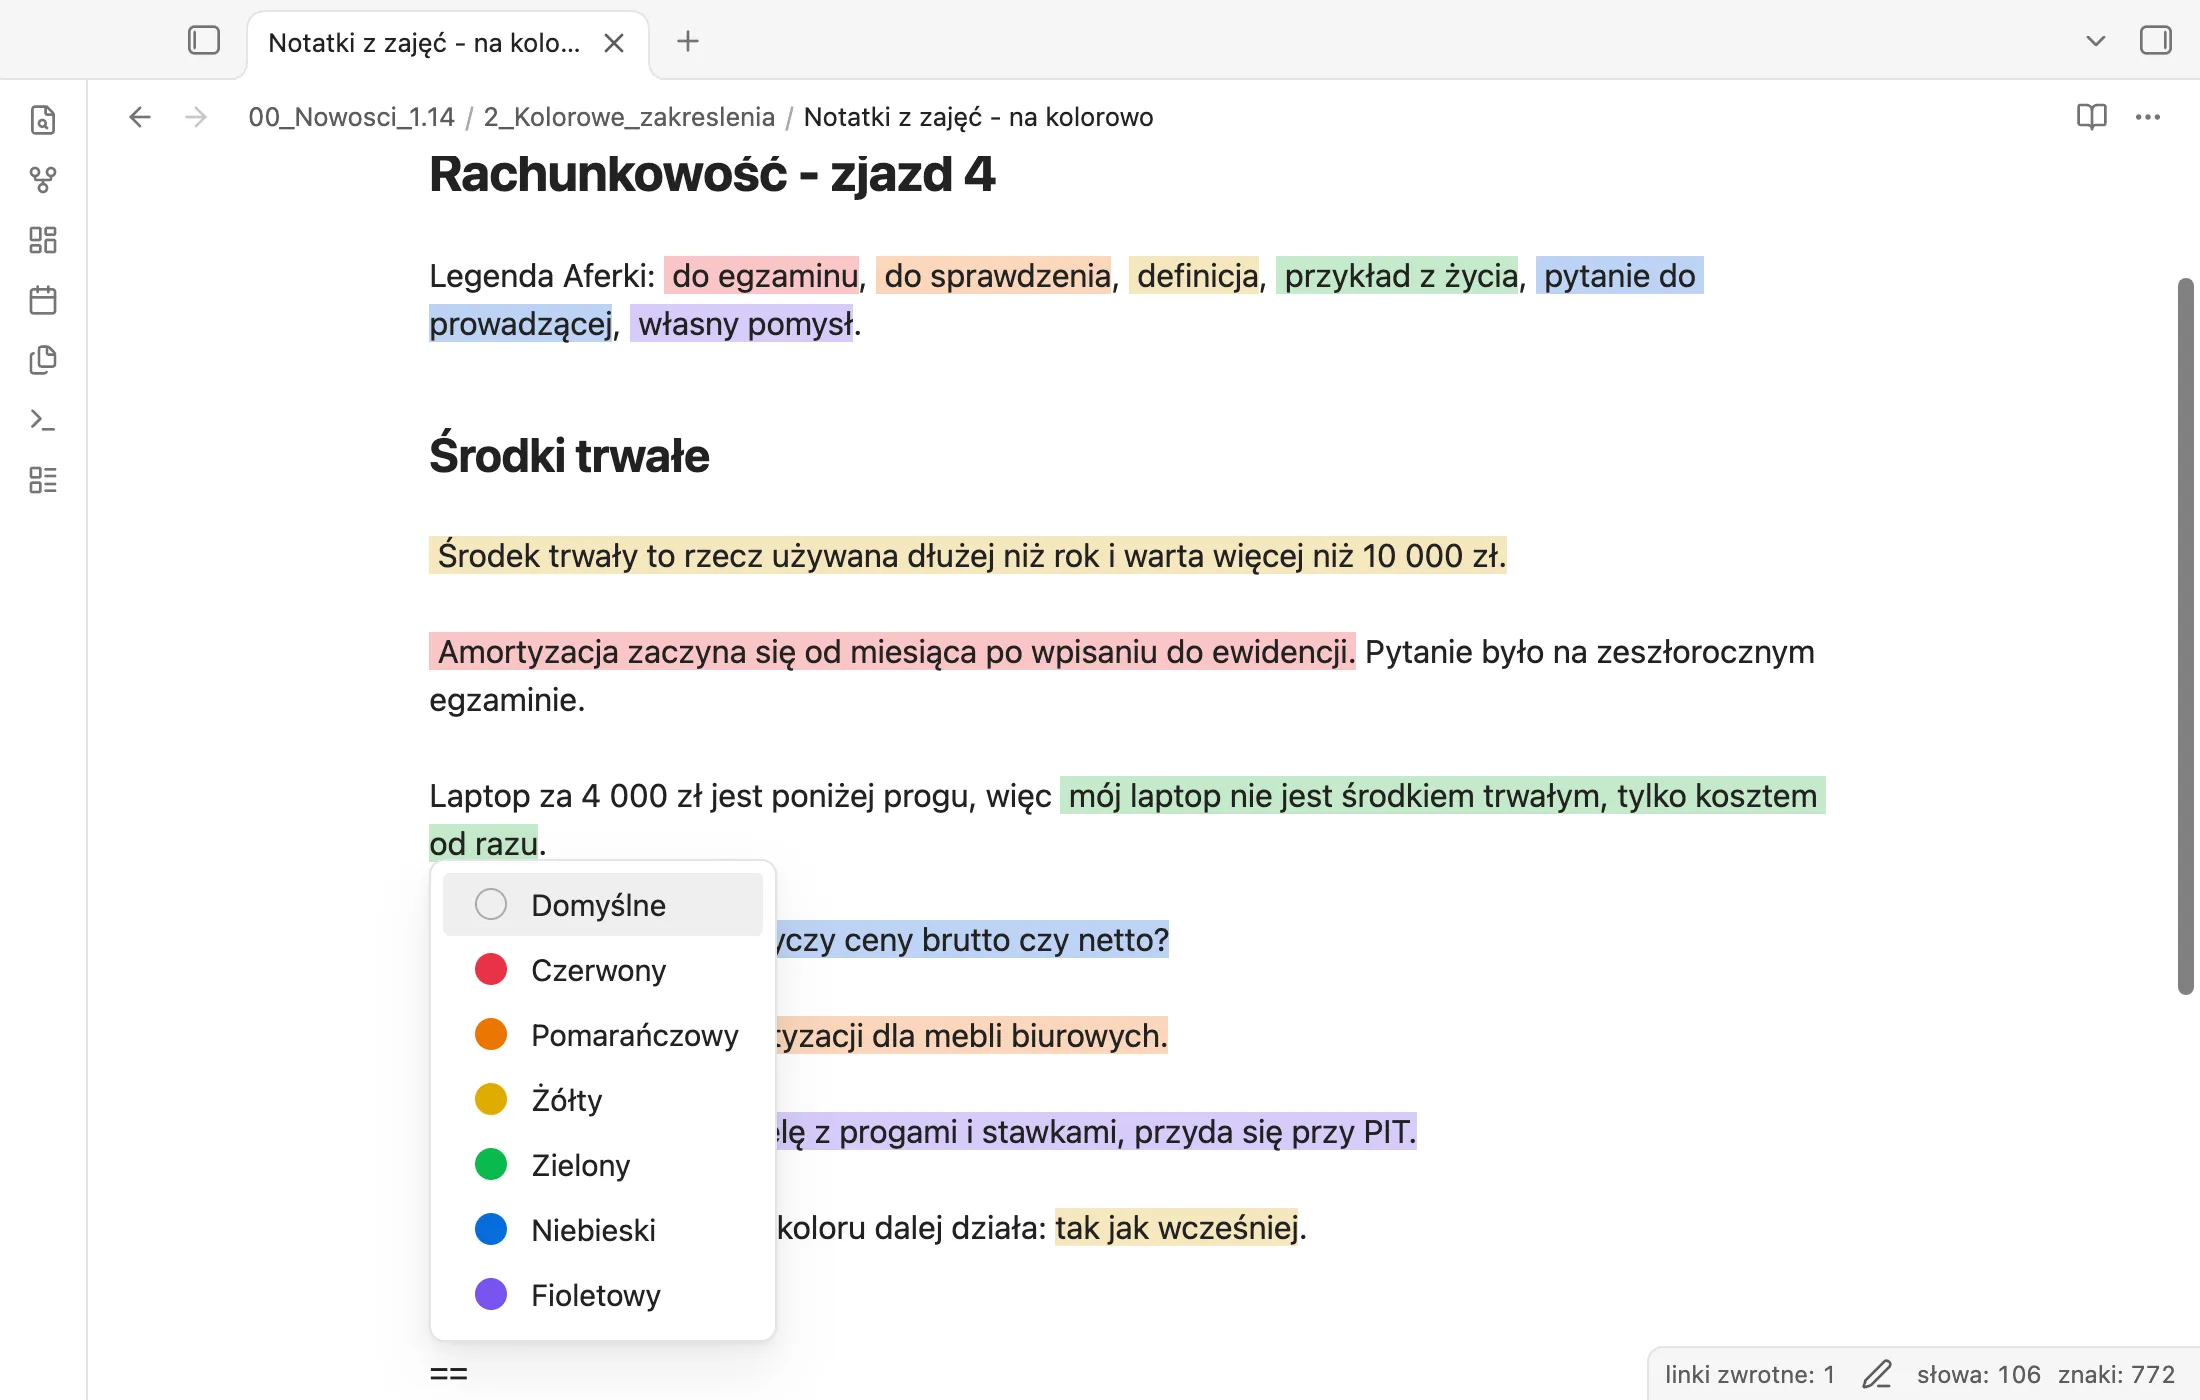Show backlinks via linki zwrotne: 1
The width and height of the screenshot is (2200, 1400).
pyautogui.click(x=1750, y=1374)
